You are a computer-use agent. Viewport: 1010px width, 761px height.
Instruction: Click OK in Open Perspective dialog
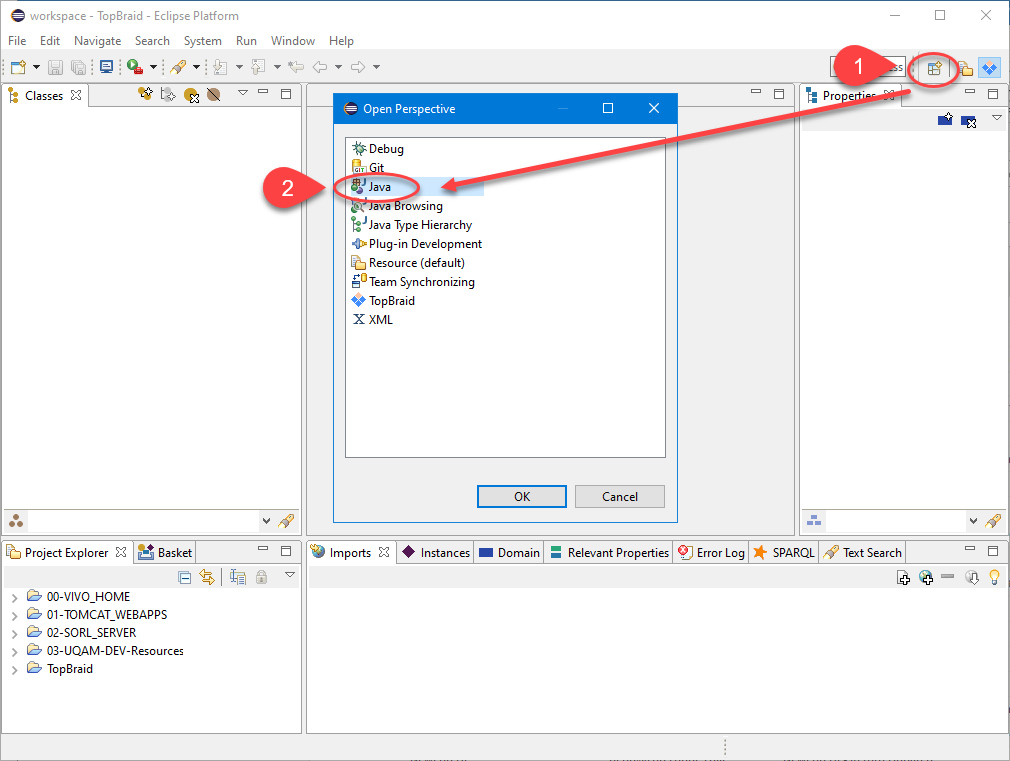[522, 497]
